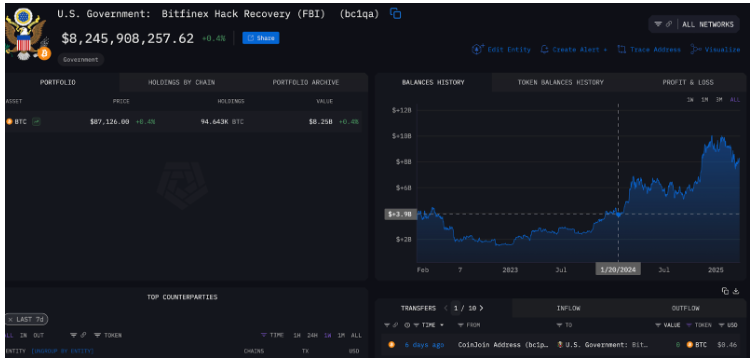This screenshot has width=754, height=363.
Task: Open transfers TIME filter
Action: [425, 325]
